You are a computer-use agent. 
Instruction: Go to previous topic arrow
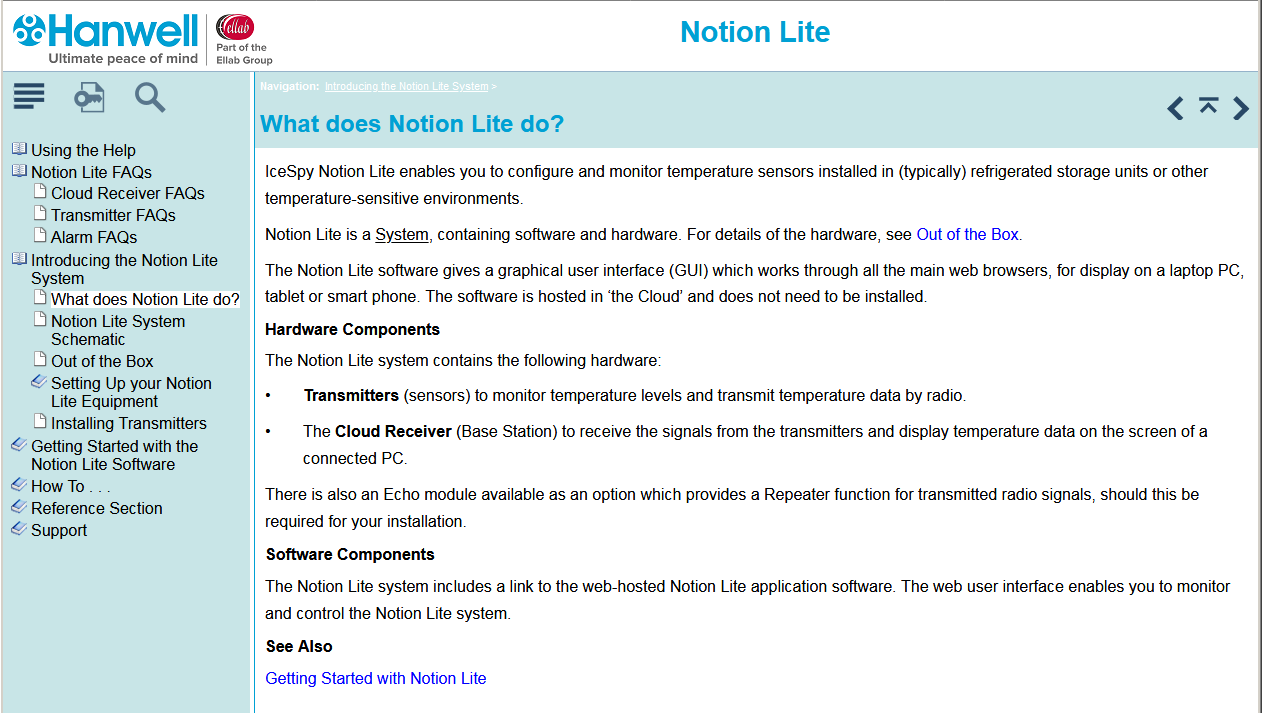(1176, 108)
